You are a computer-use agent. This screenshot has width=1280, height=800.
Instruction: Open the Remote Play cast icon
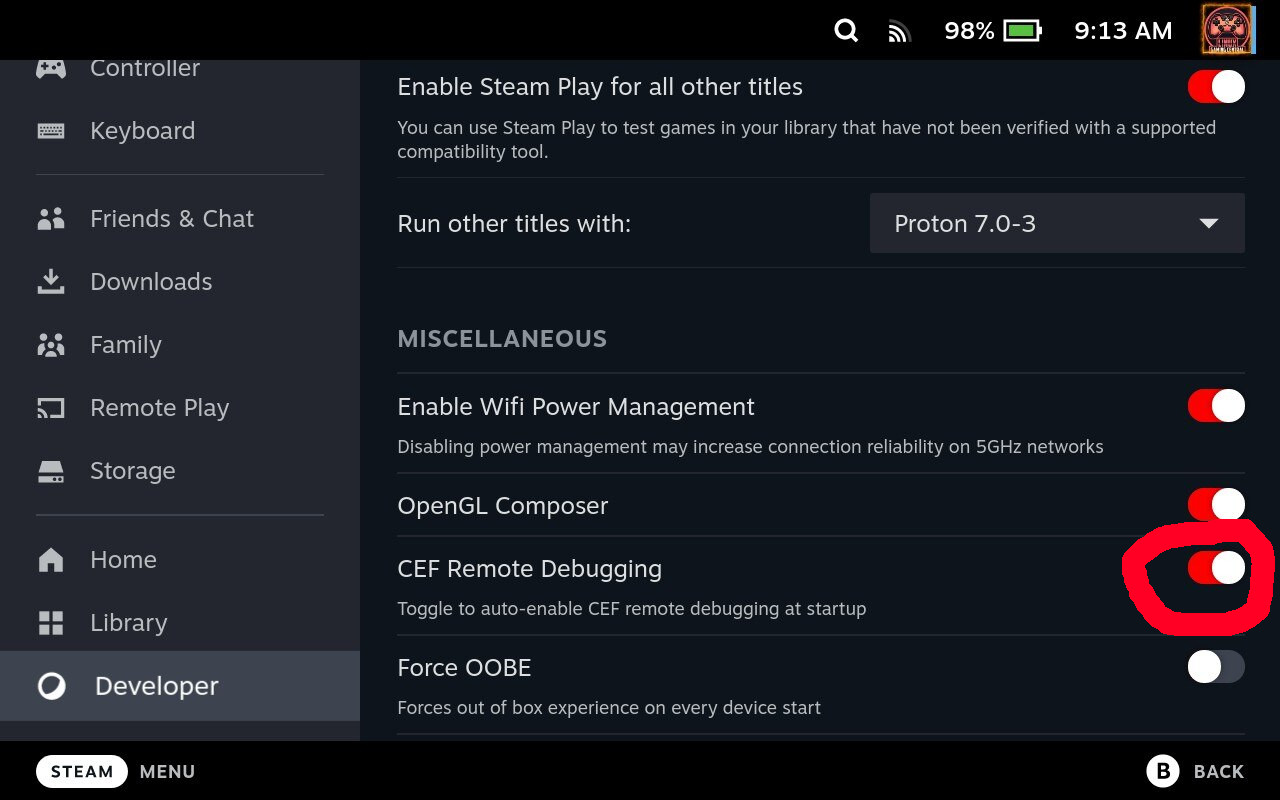(x=51, y=408)
